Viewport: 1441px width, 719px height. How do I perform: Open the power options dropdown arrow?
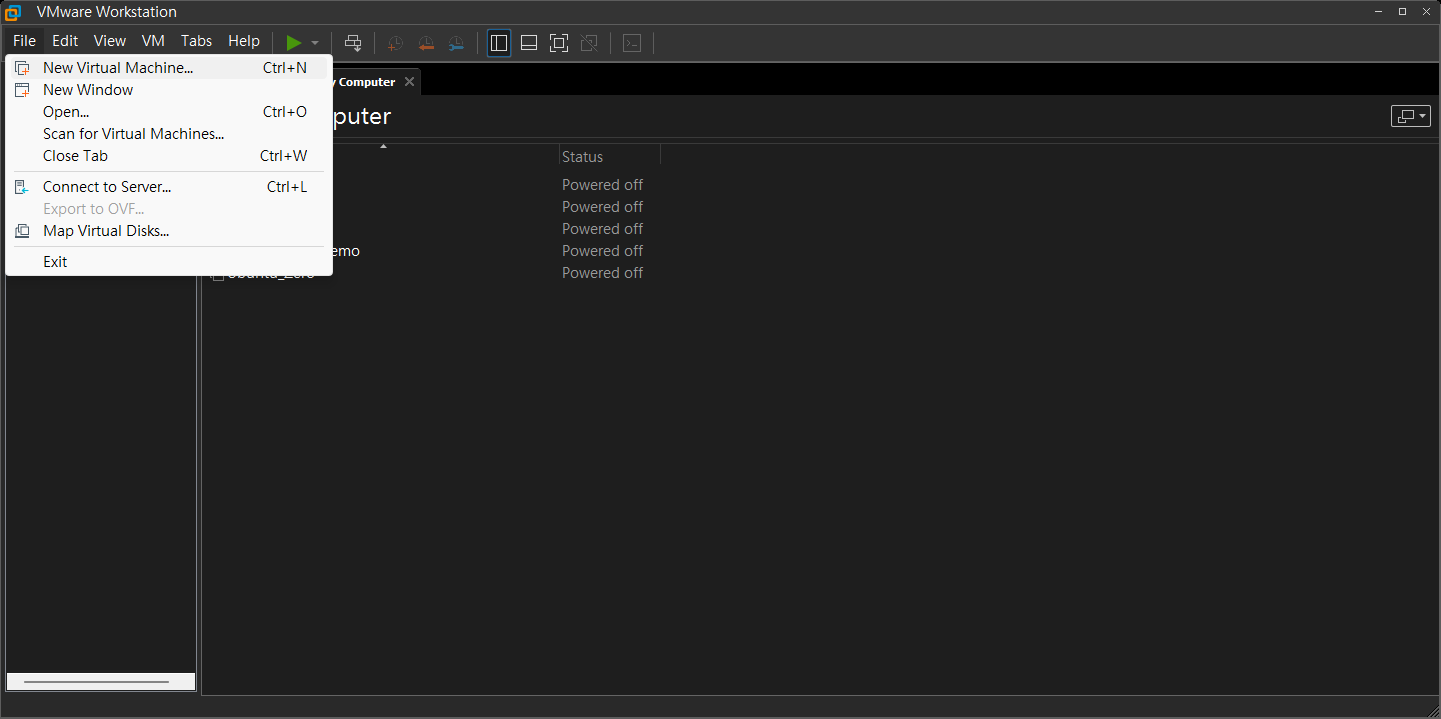pos(315,43)
